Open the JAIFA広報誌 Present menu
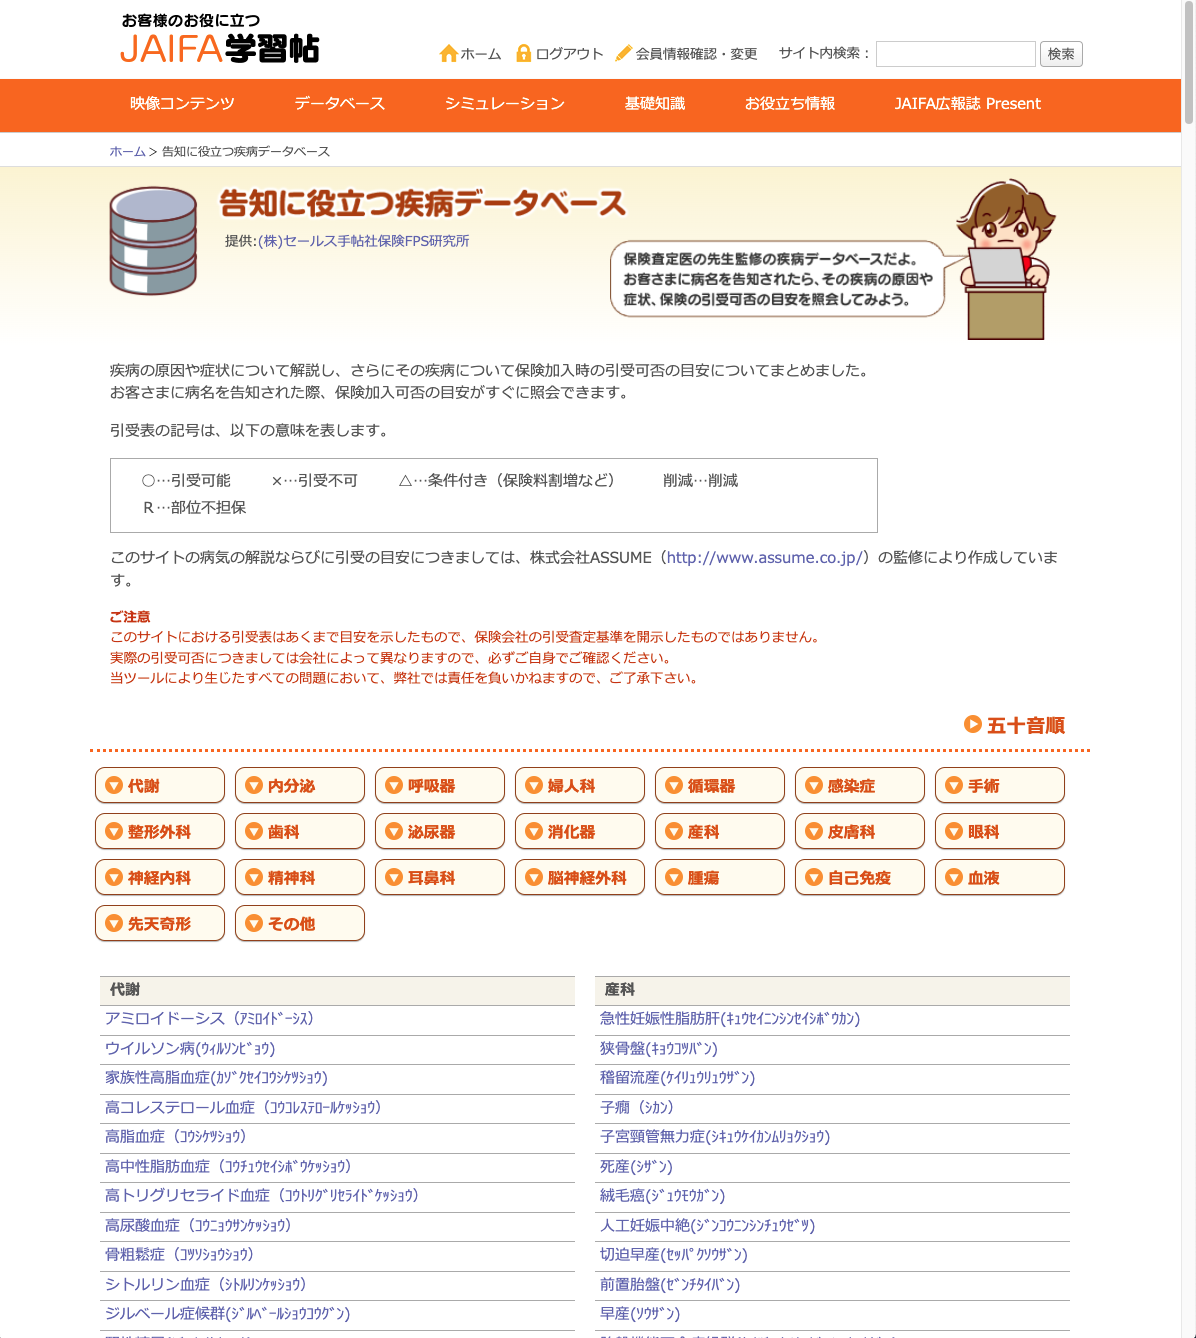The image size is (1196, 1338). (967, 104)
